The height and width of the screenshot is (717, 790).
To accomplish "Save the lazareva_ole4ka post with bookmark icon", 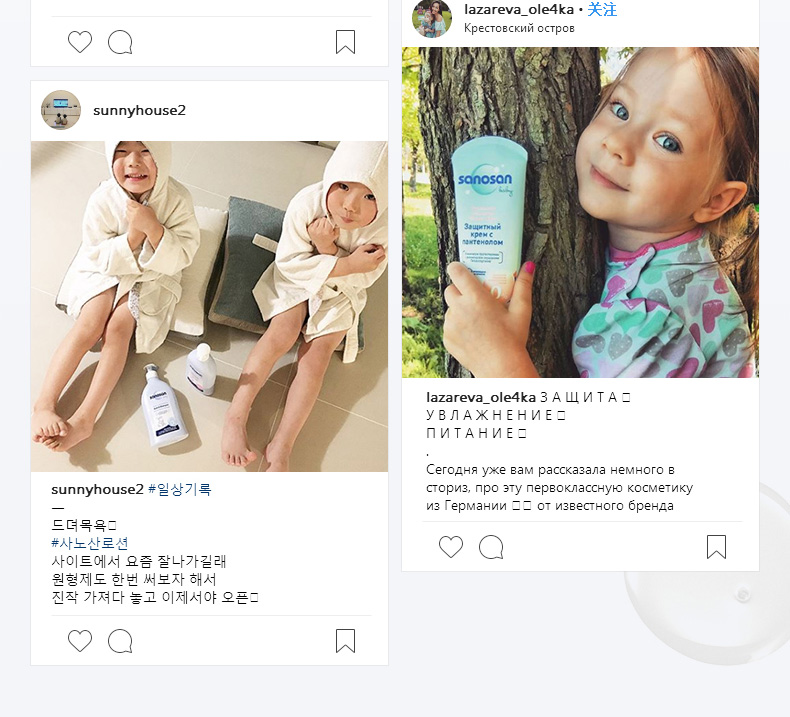I will click(716, 547).
